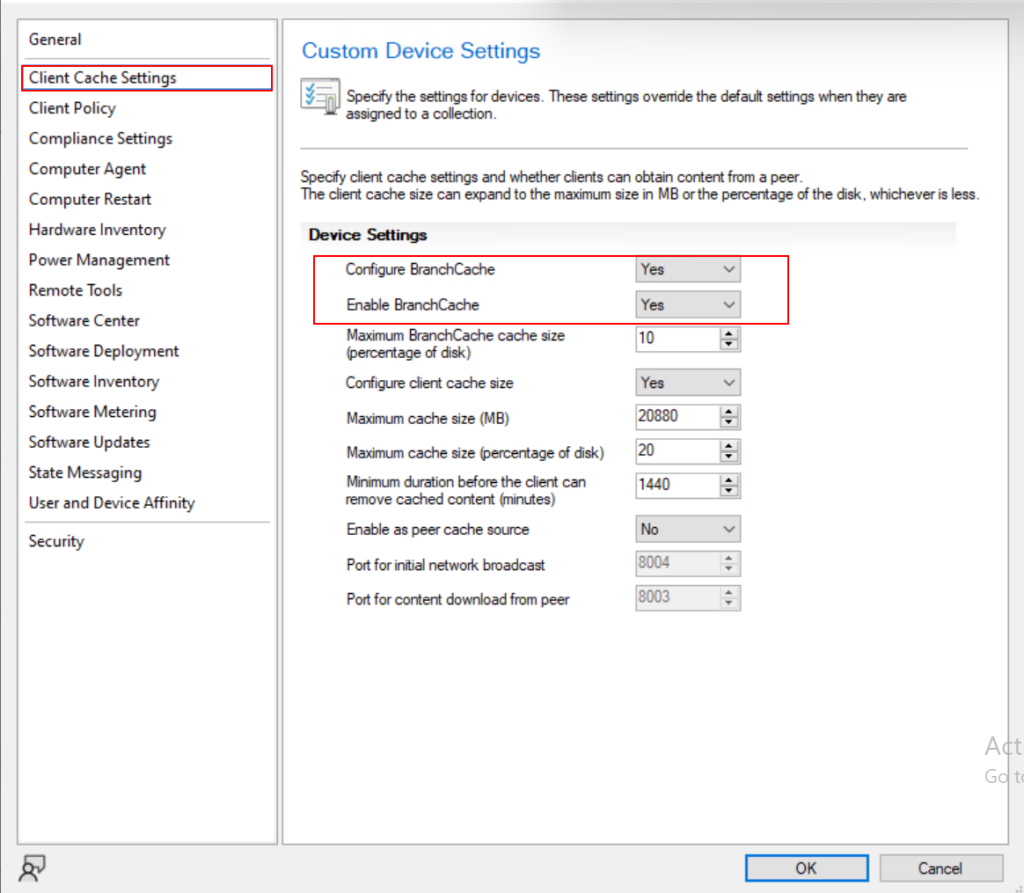
Task: Increase Maximum BranchCache cache size with up arrow
Action: pos(730,333)
